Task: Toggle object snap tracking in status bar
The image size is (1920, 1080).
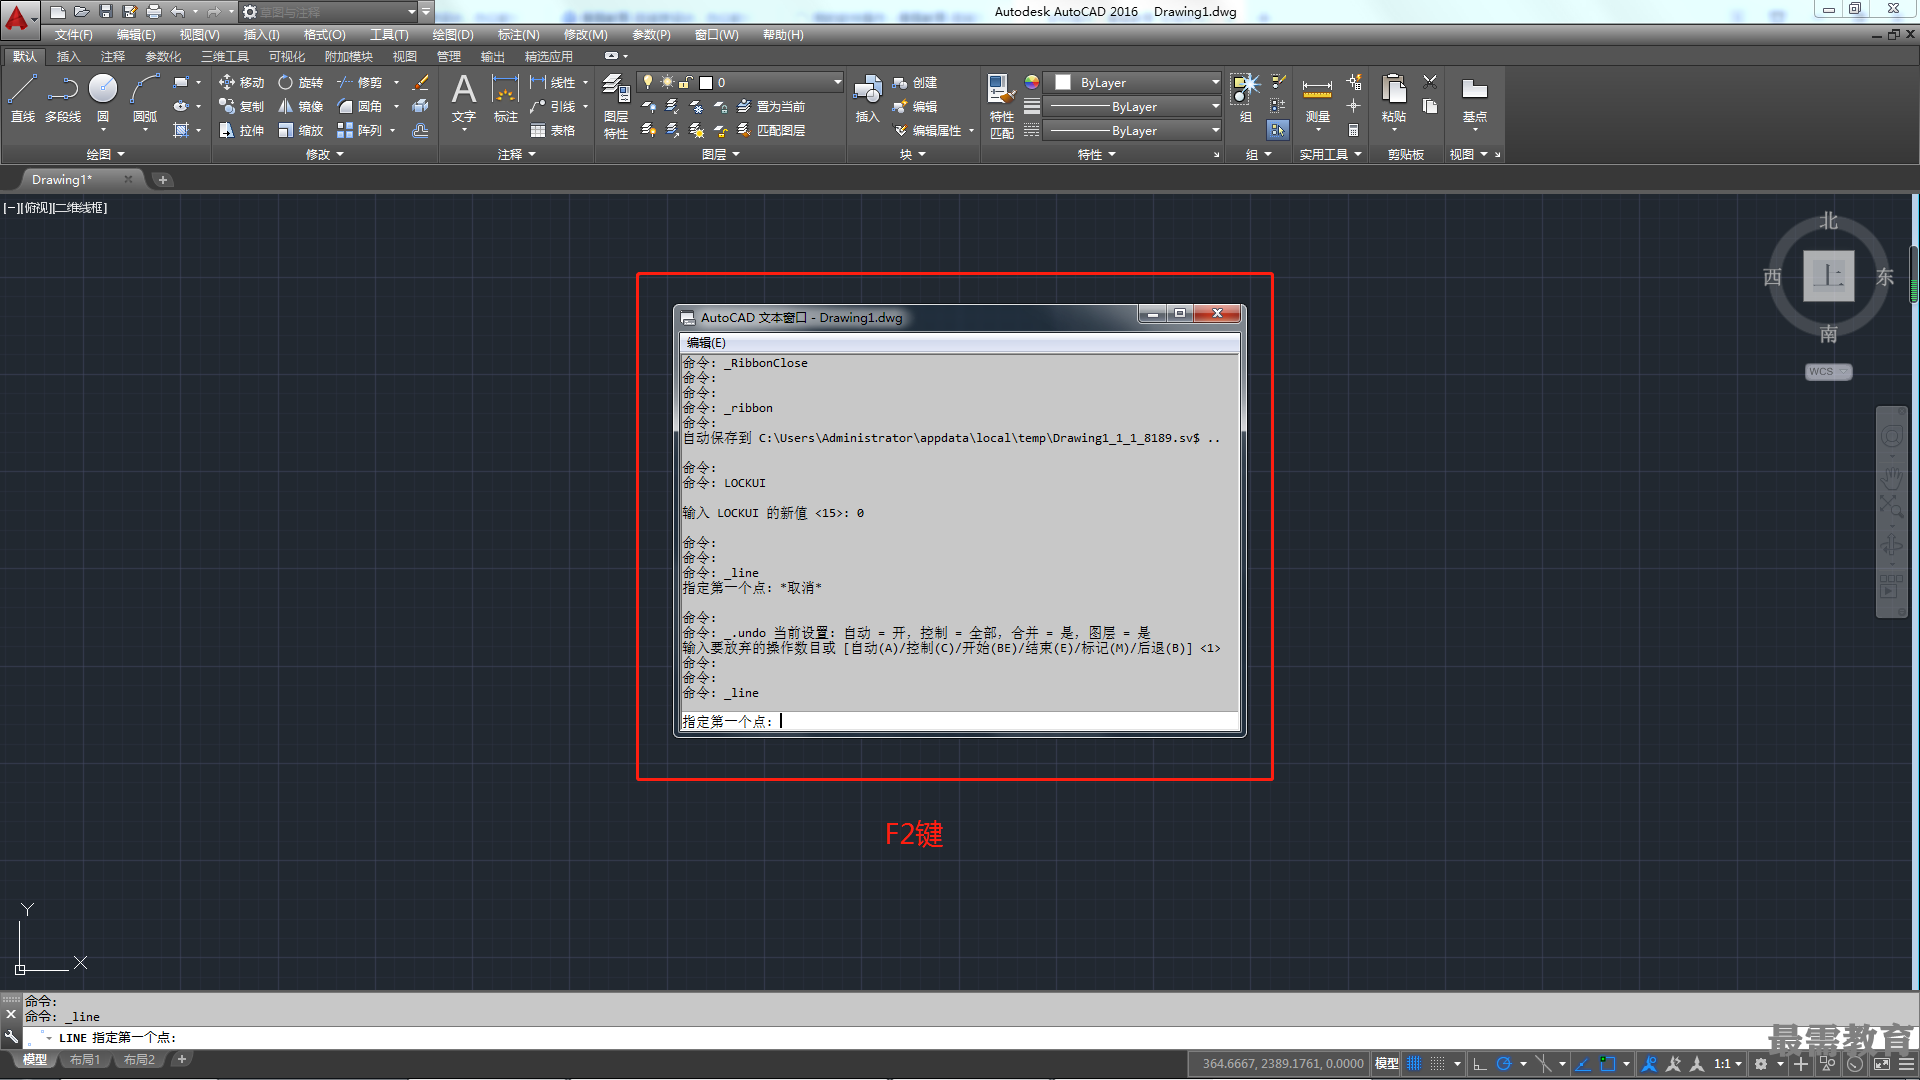Action: (x=1583, y=1064)
